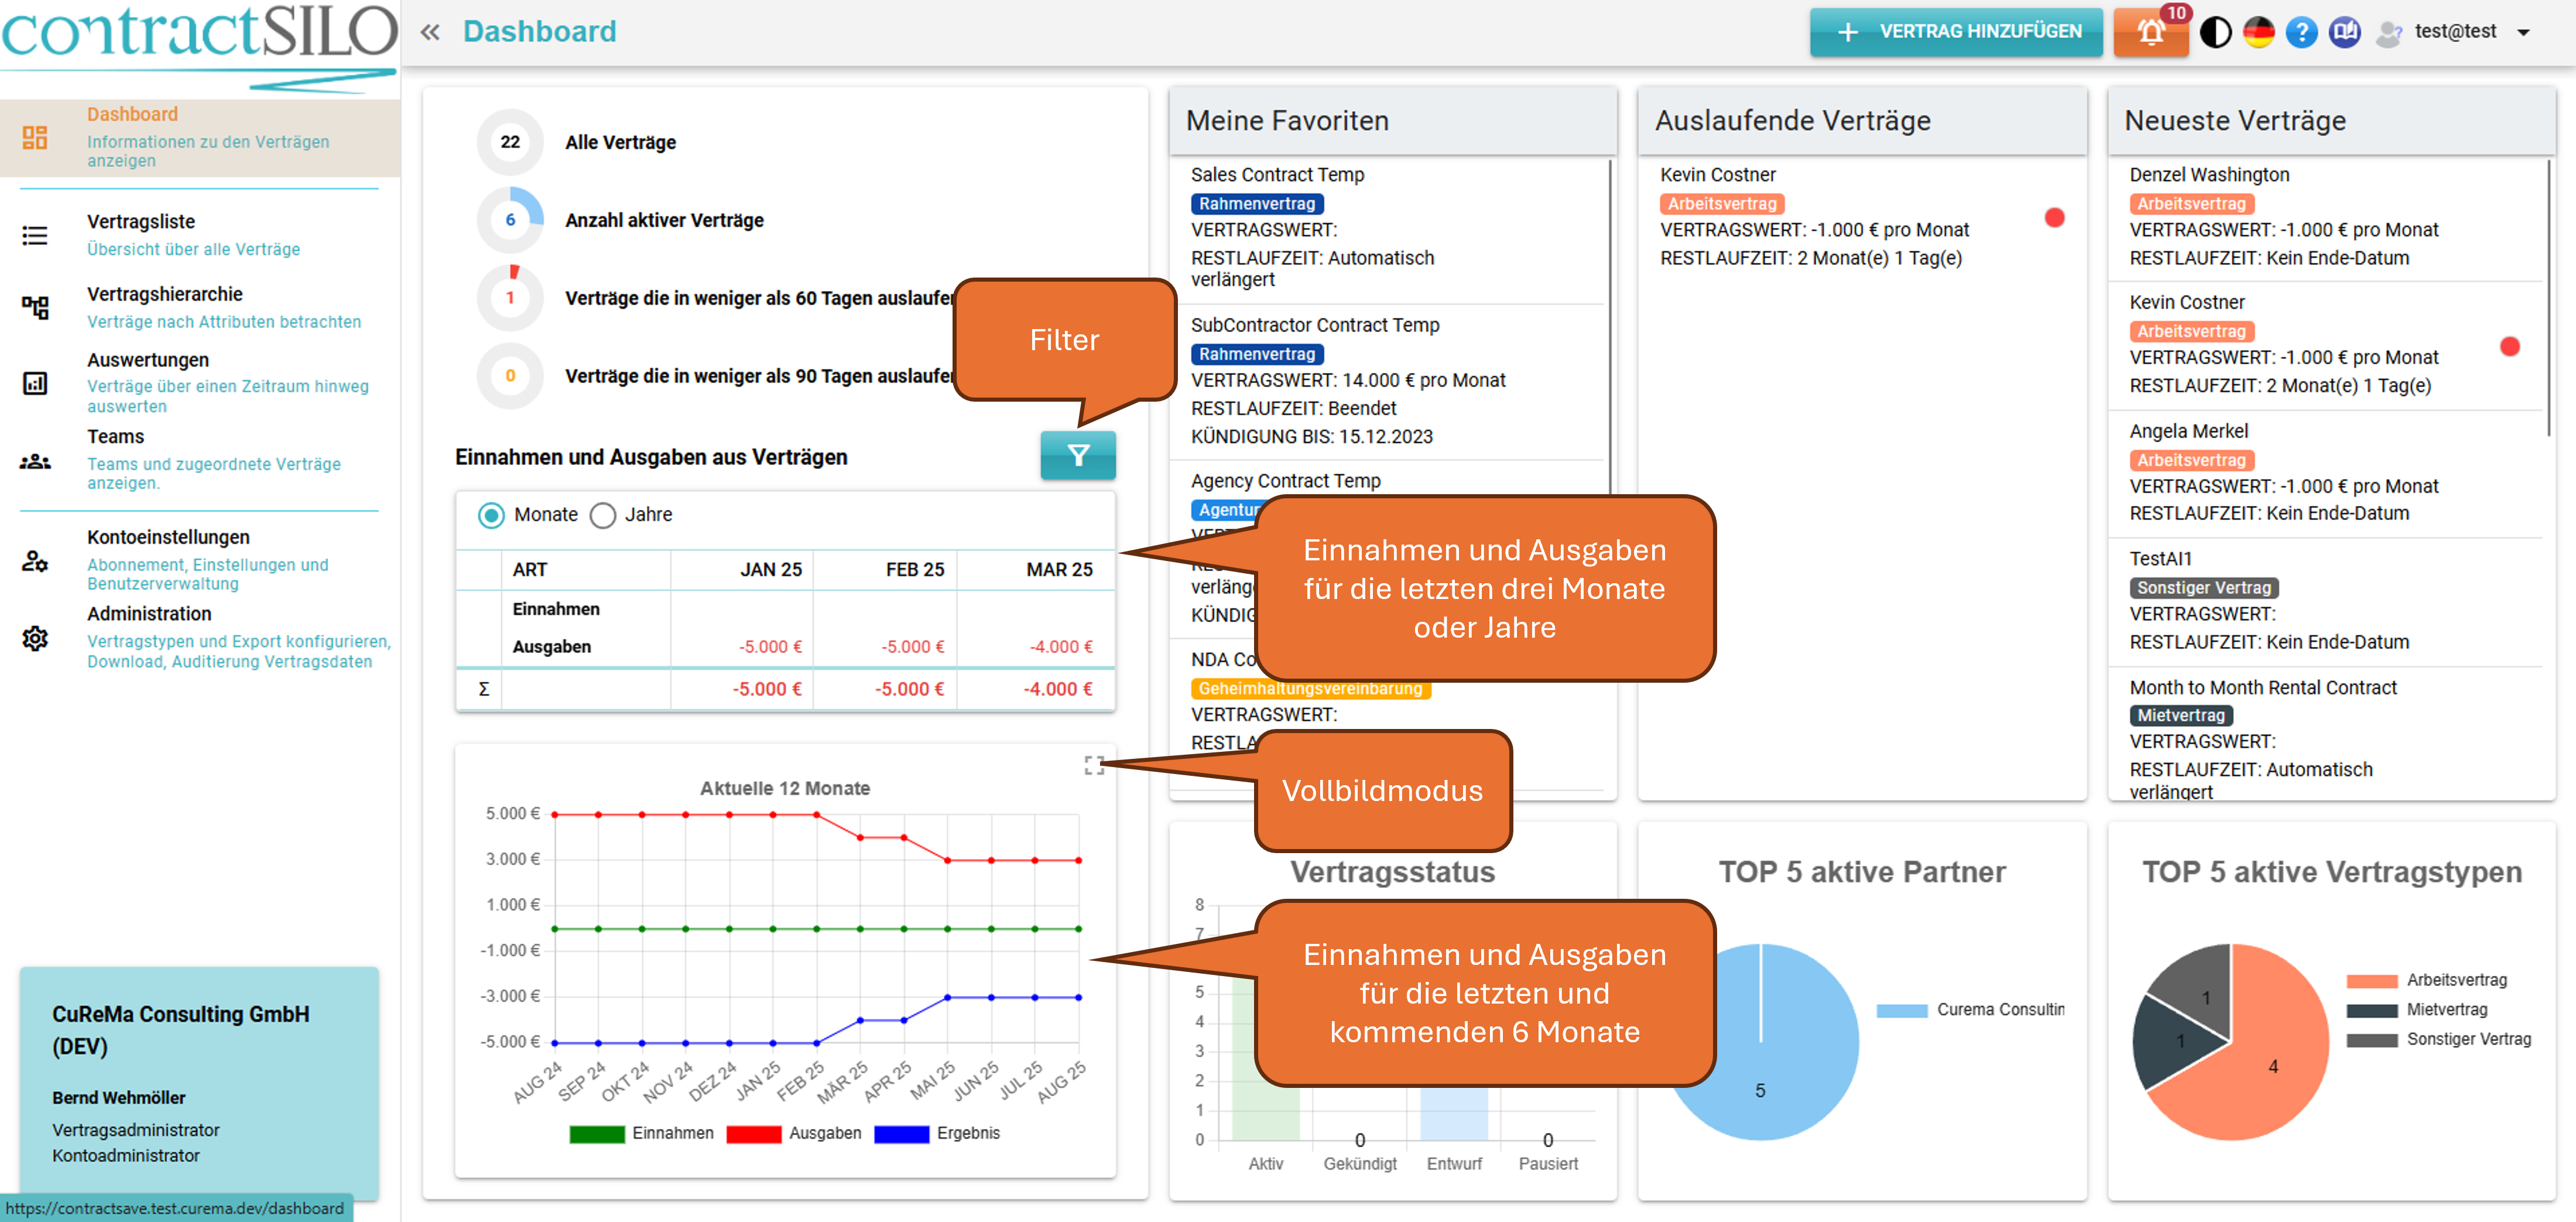2576x1222 pixels.
Task: Open help via the question mark icon
Action: coord(2302,31)
